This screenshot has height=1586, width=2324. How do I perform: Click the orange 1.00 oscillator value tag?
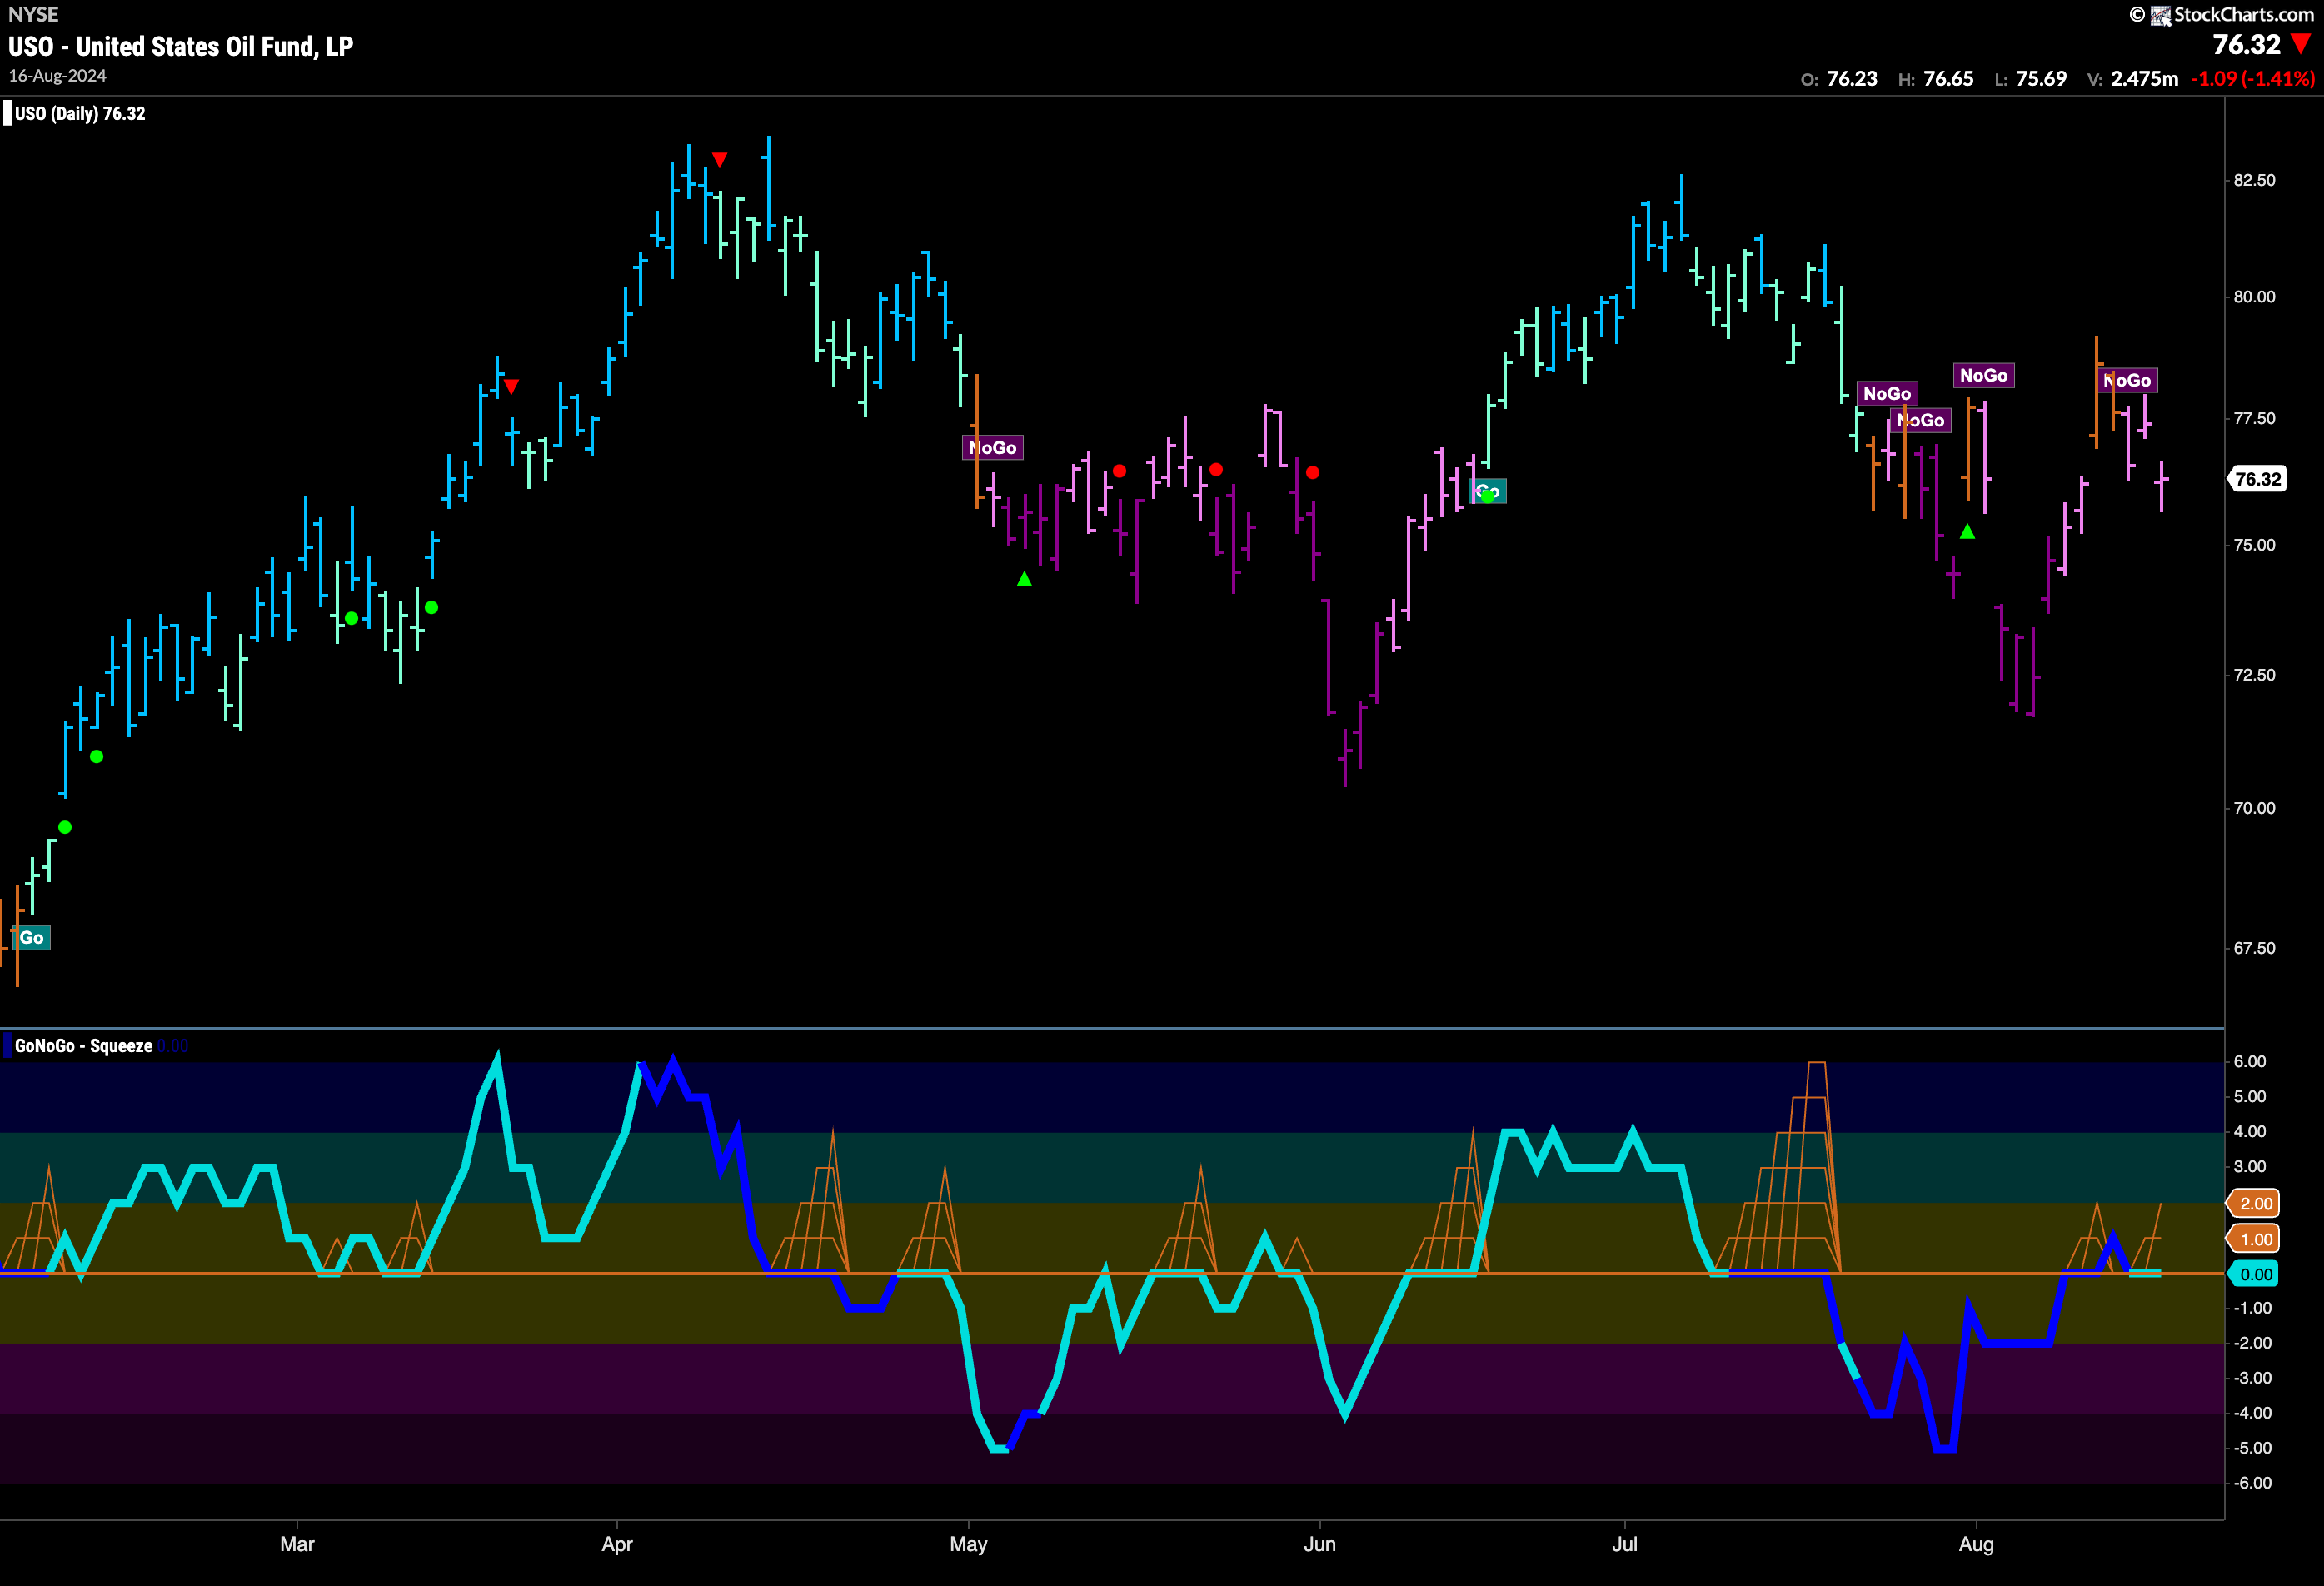coord(2255,1240)
